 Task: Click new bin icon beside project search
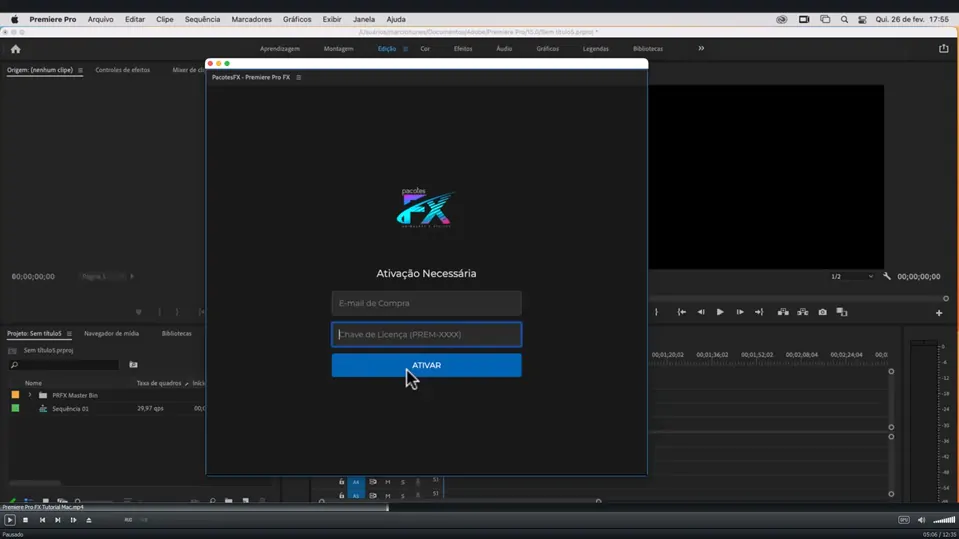pyautogui.click(x=133, y=365)
